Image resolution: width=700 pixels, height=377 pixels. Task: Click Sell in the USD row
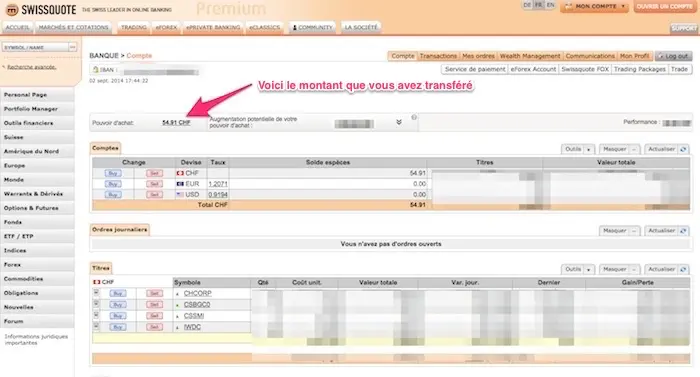(x=154, y=195)
